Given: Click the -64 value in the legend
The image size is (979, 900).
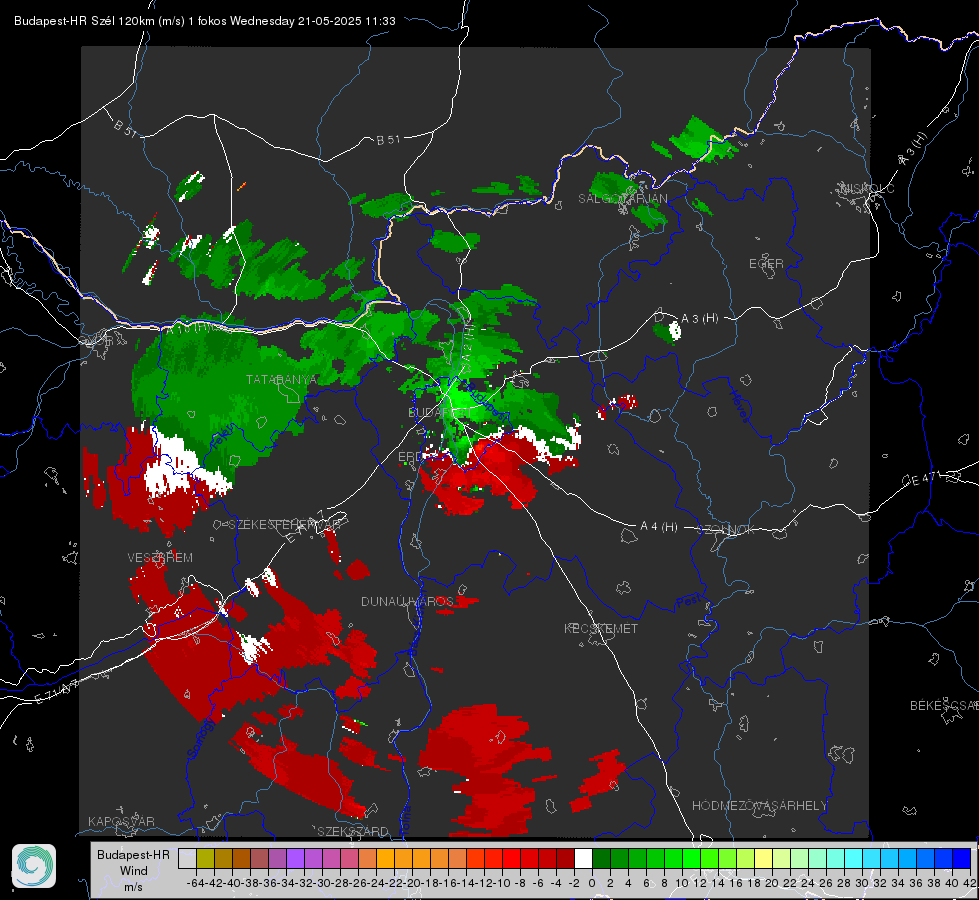Looking at the screenshot, I should 196,883.
